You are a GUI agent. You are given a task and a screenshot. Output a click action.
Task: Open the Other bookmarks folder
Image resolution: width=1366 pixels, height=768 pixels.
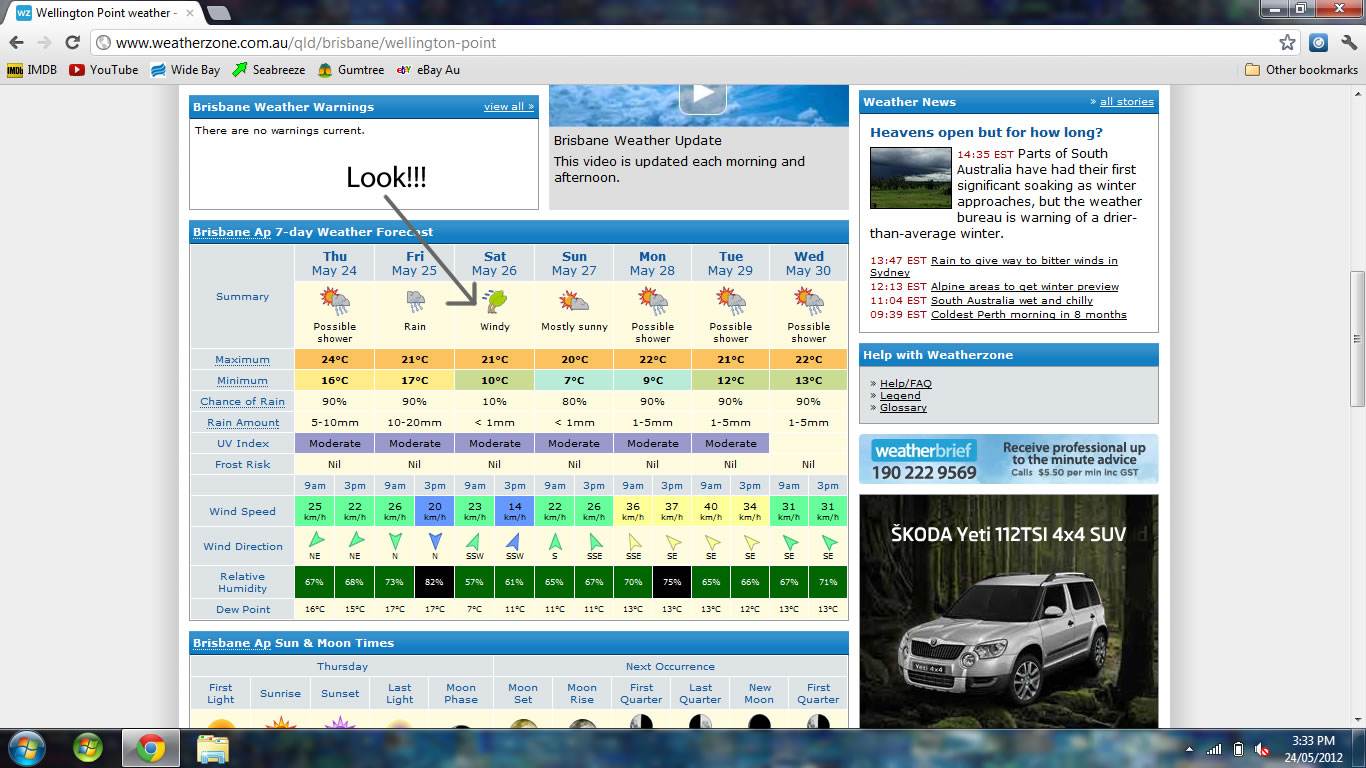pyautogui.click(x=1301, y=70)
